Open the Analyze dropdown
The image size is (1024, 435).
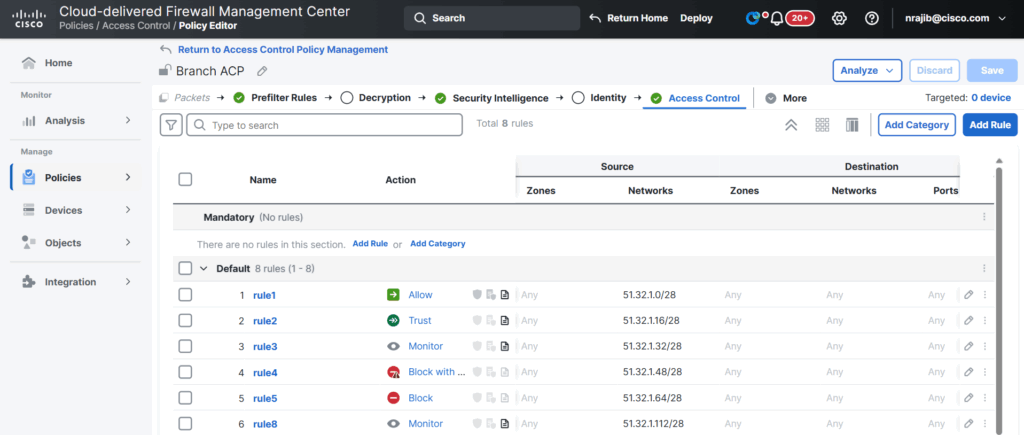point(867,70)
